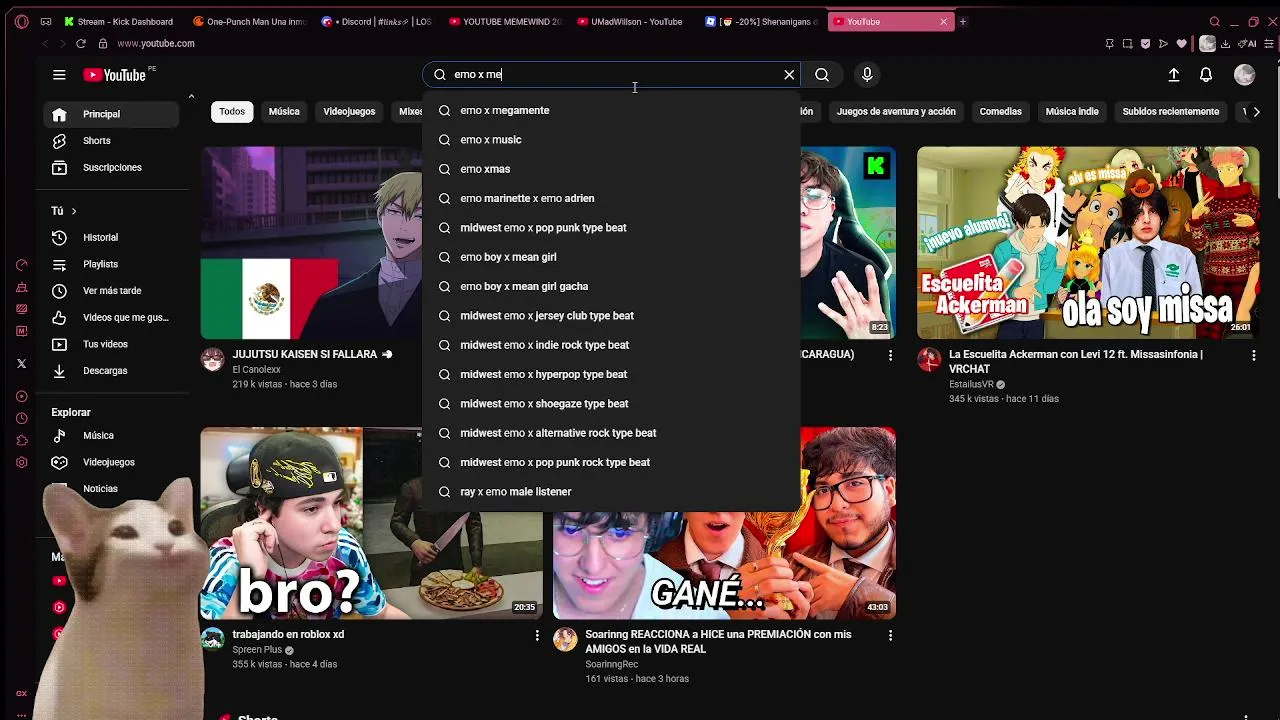The height and width of the screenshot is (720, 1280).
Task: Reload the page with refresh icon
Action: click(81, 44)
